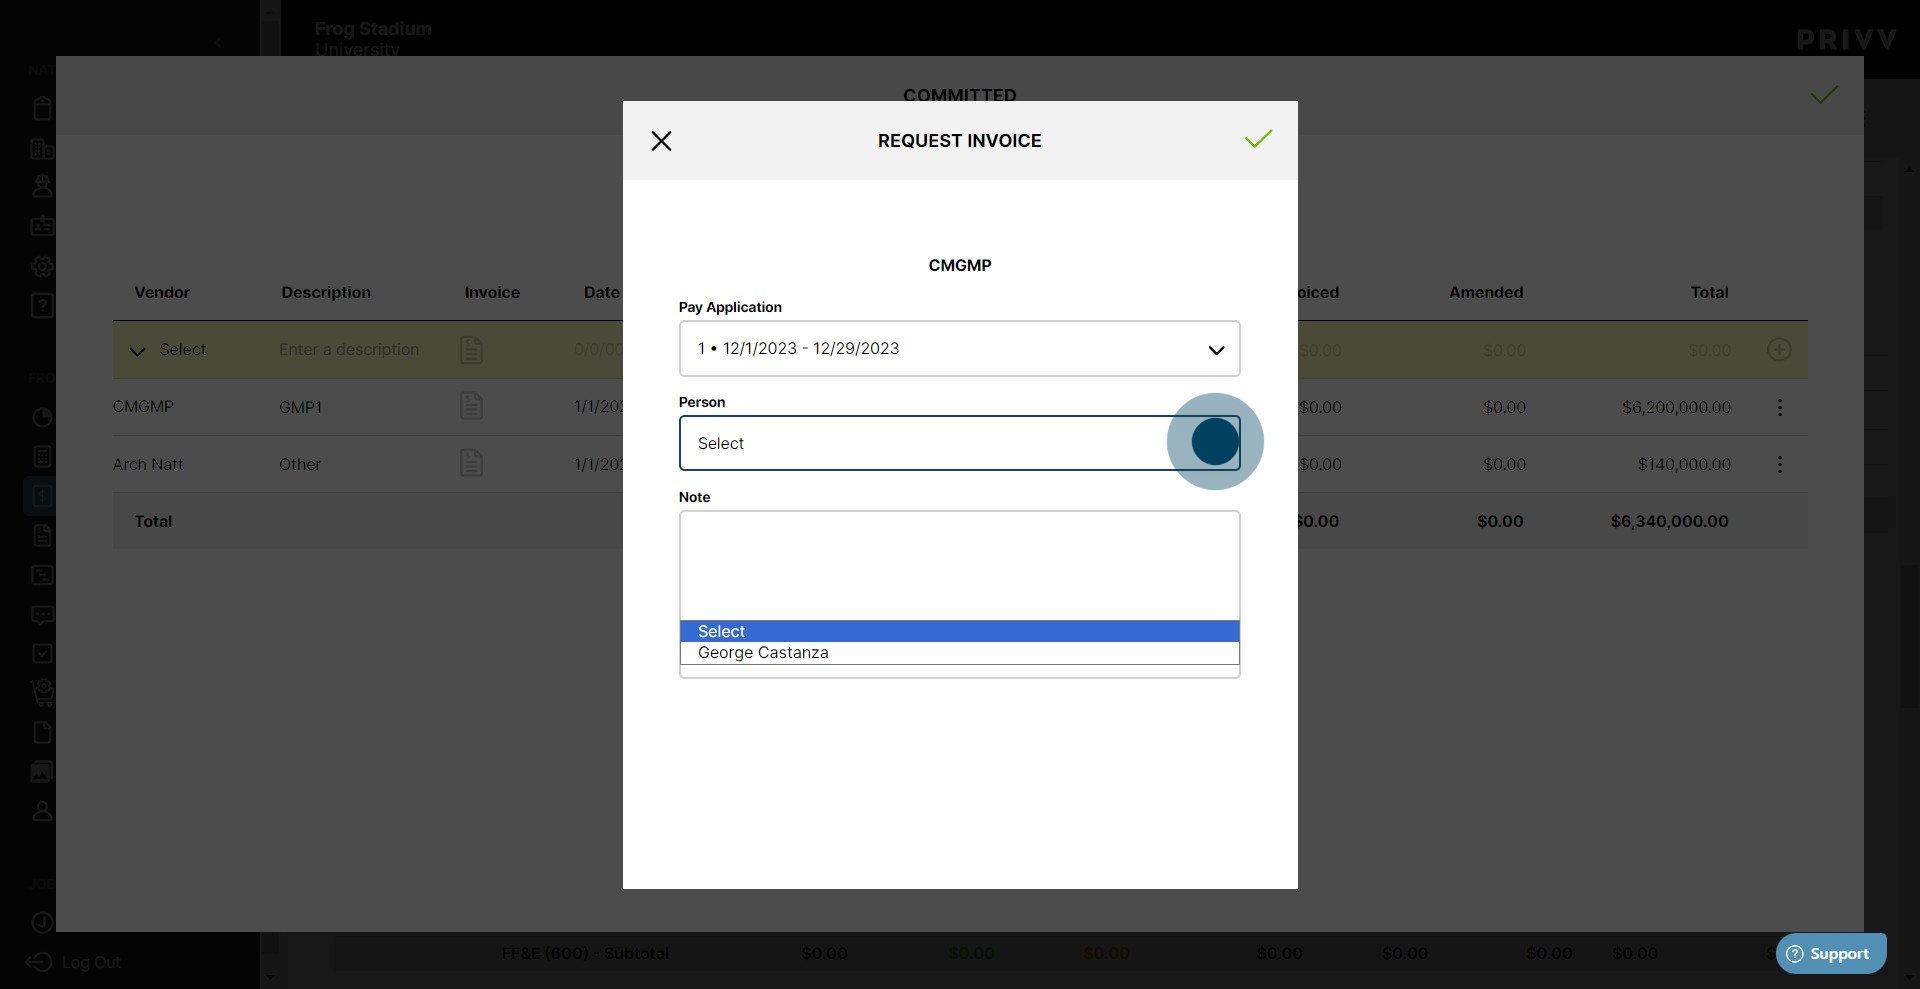Open the document list icon in sidebar

pyautogui.click(x=42, y=536)
